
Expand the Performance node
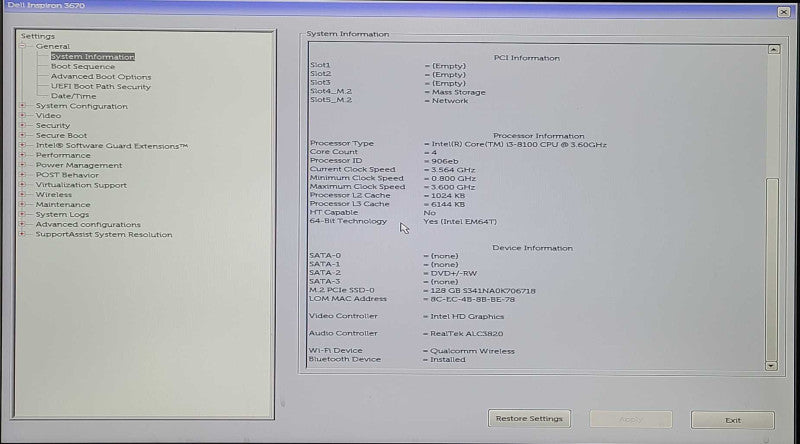22,155
